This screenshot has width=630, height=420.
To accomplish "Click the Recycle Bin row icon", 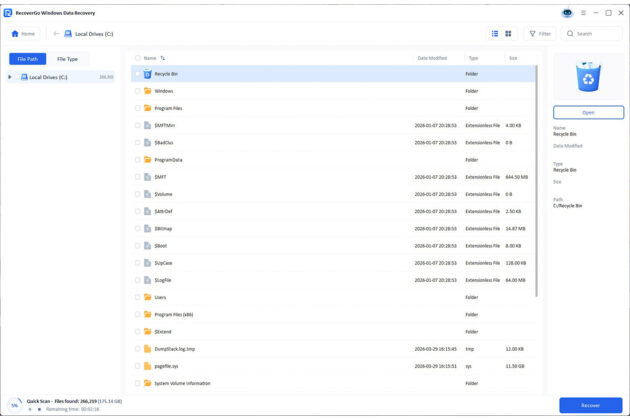I will (x=147, y=74).
